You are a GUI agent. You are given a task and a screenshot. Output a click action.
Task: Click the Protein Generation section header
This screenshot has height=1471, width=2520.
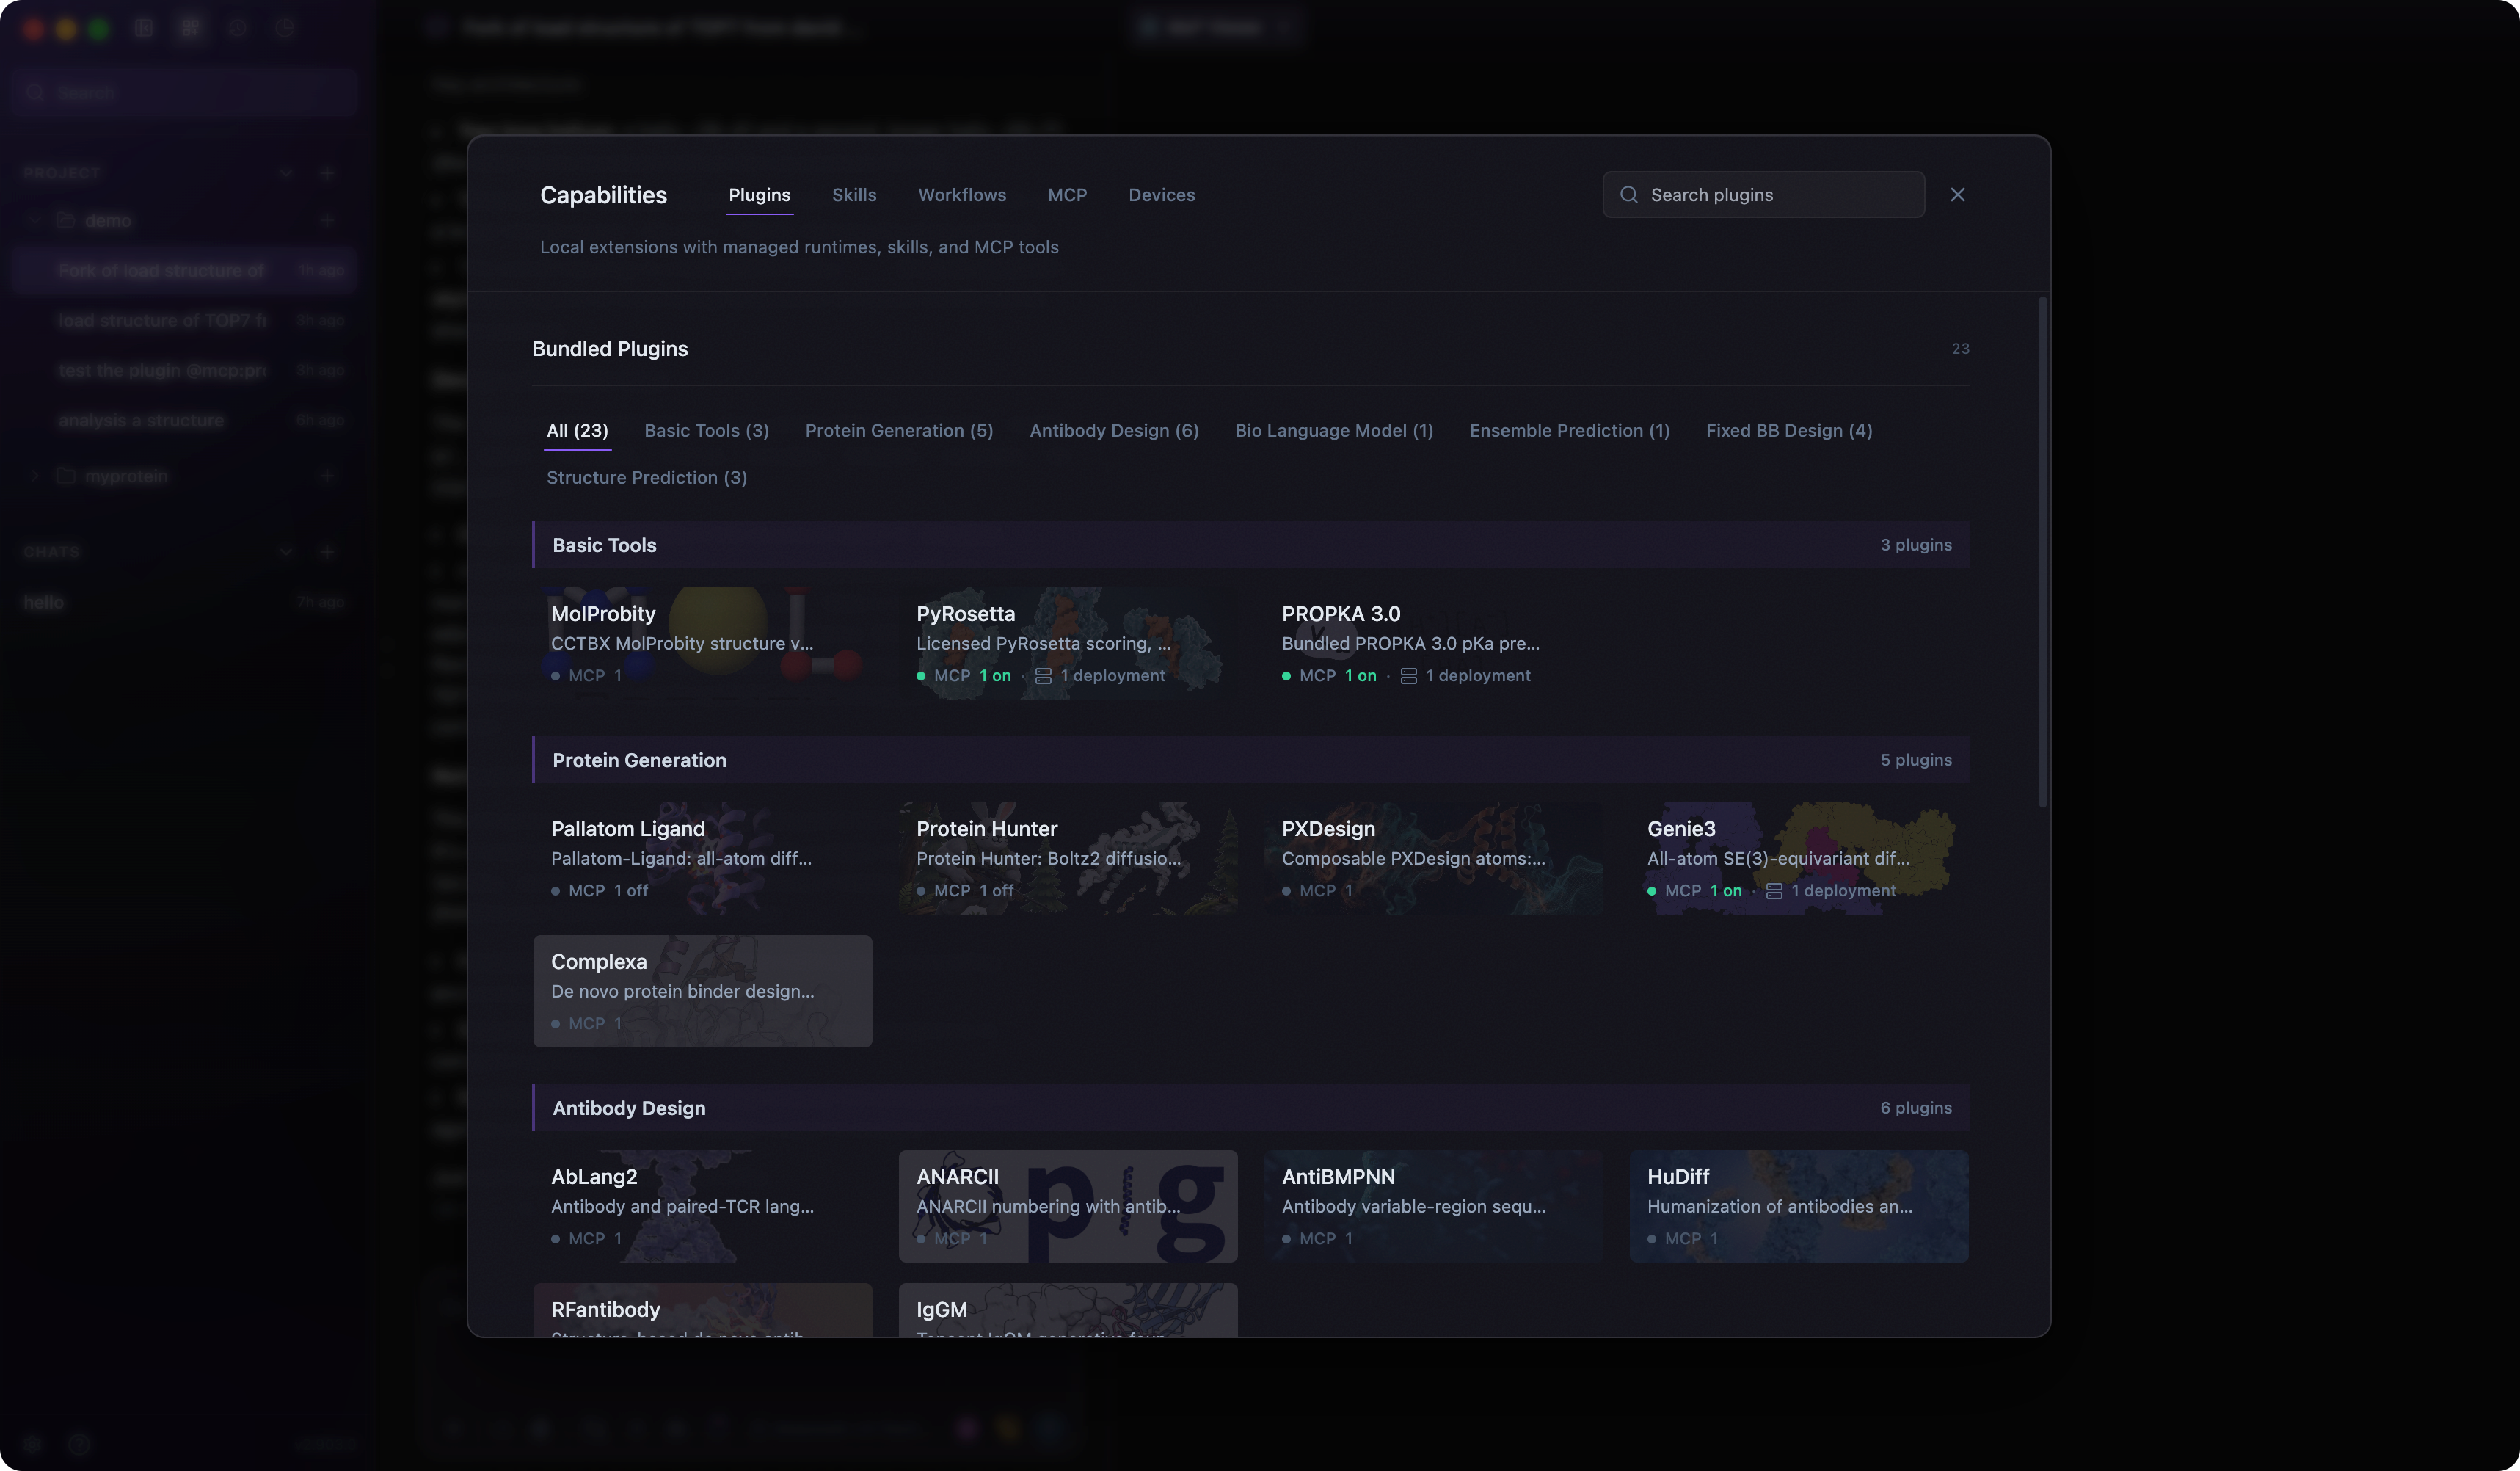1251,760
